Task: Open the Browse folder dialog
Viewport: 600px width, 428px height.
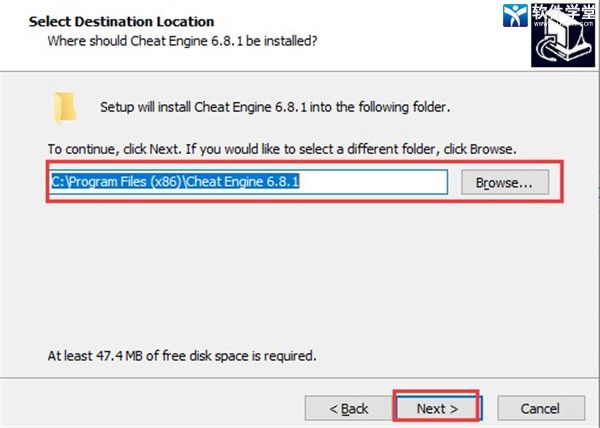Action: [511, 183]
